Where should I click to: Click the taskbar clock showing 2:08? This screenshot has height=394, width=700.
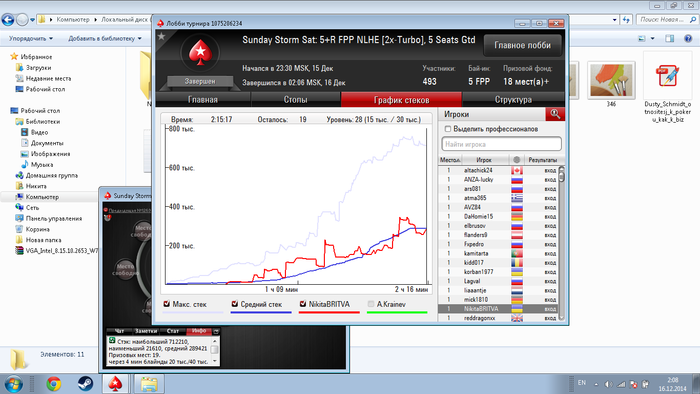coord(674,384)
